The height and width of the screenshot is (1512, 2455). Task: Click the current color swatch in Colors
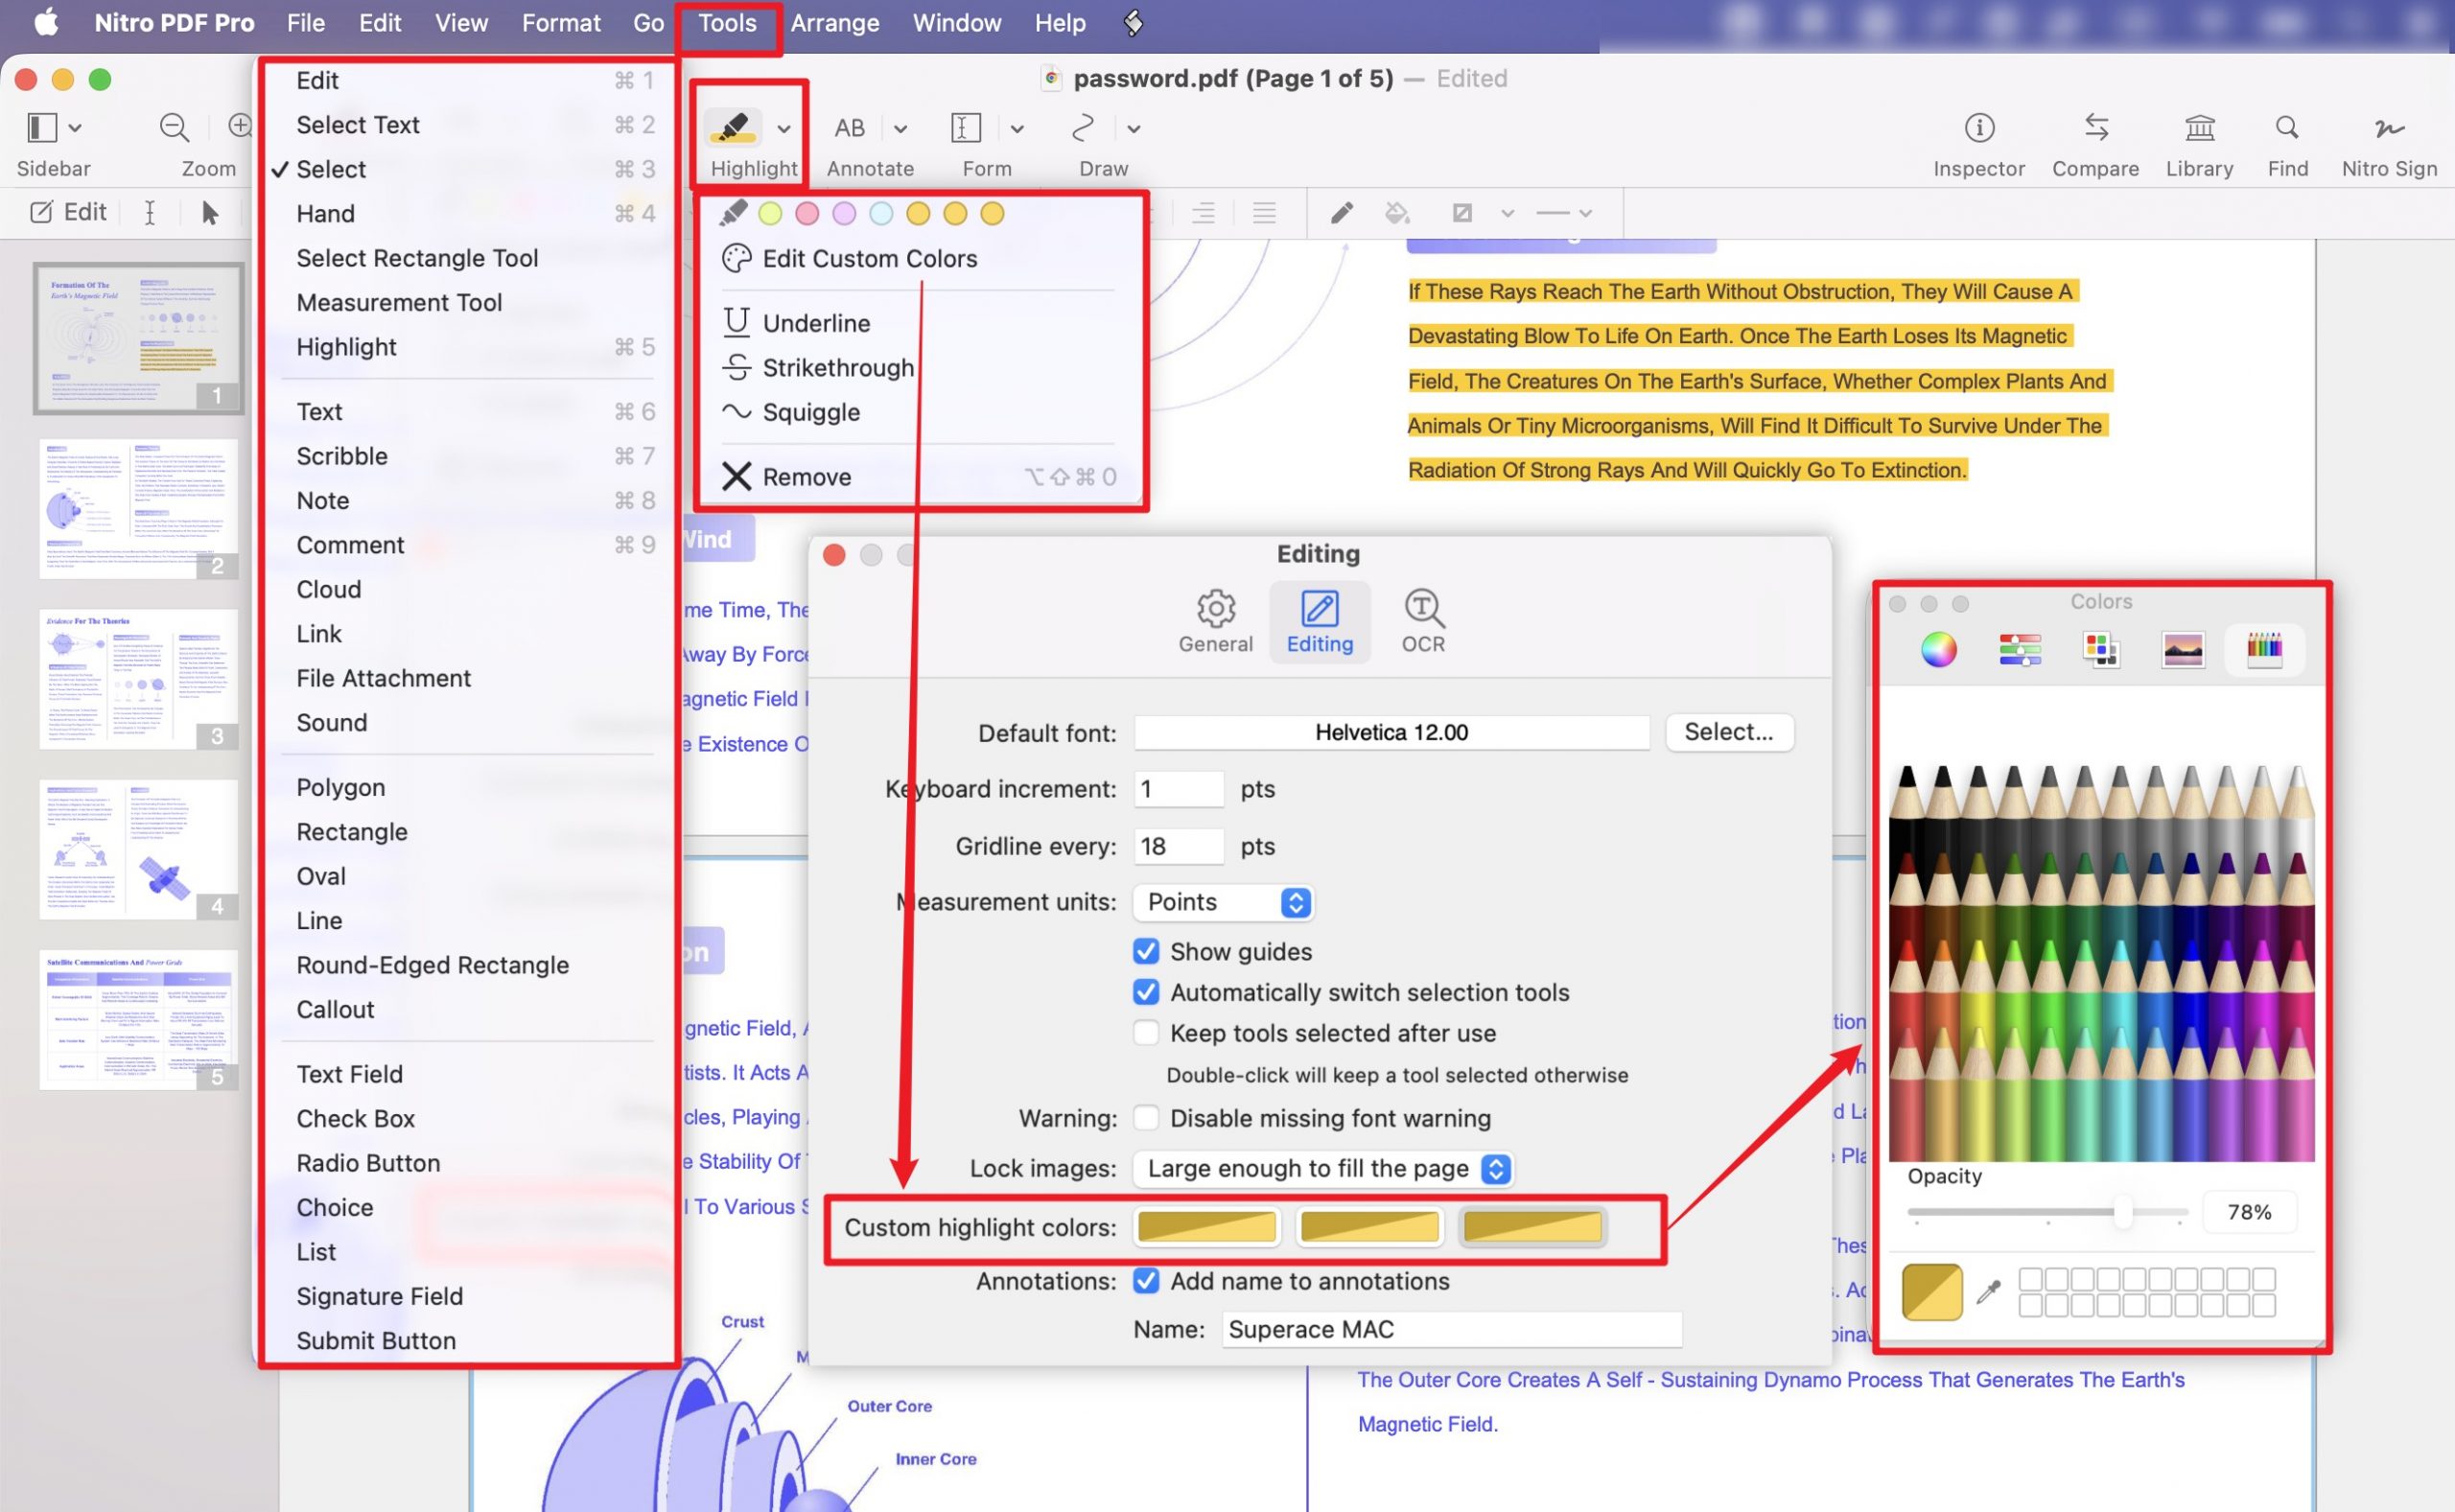click(1931, 1292)
